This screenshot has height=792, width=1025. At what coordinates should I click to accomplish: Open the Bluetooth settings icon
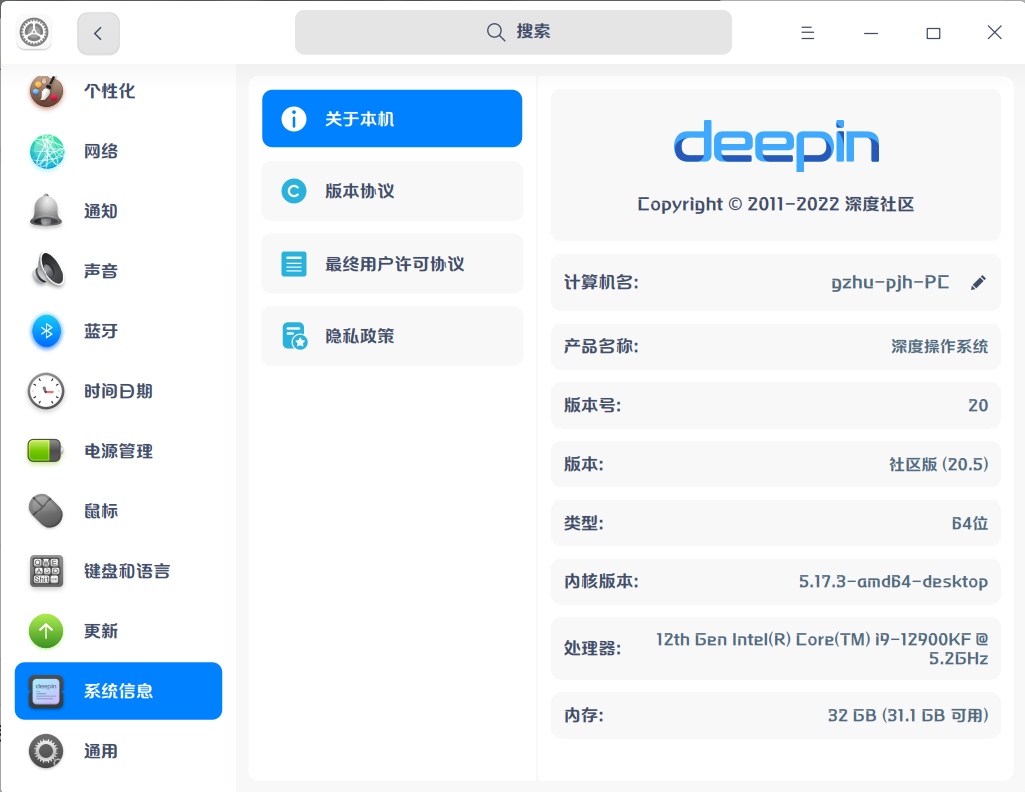[46, 331]
